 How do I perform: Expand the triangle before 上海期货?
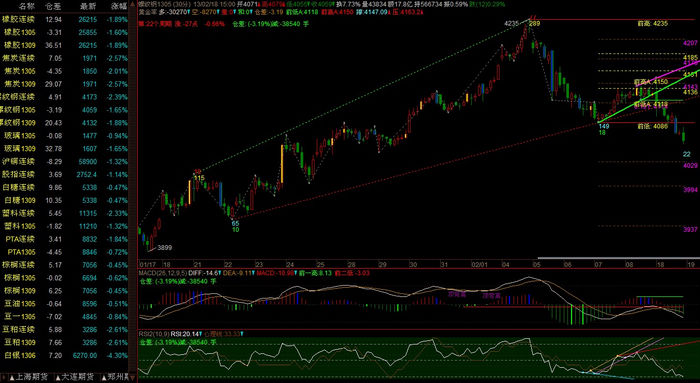pyautogui.click(x=12, y=378)
